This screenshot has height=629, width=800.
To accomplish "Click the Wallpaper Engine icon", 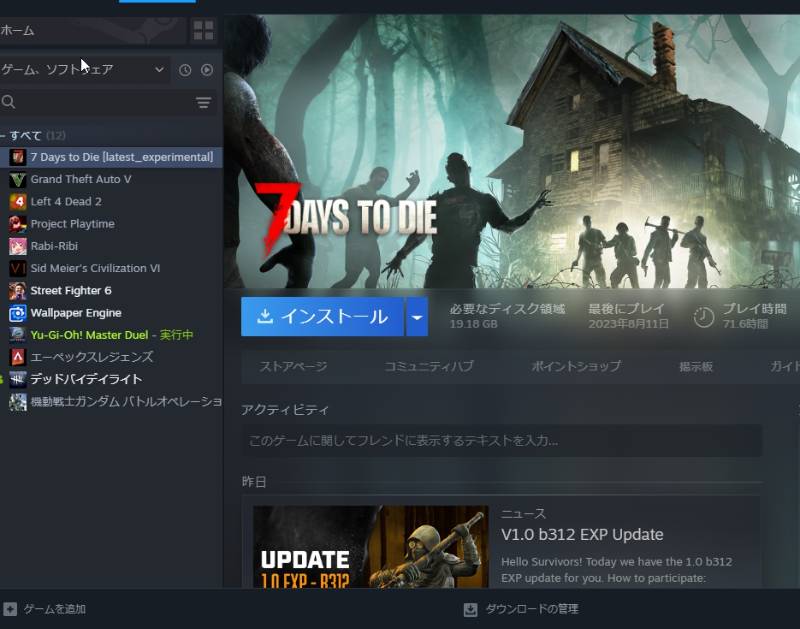I will 17,313.
